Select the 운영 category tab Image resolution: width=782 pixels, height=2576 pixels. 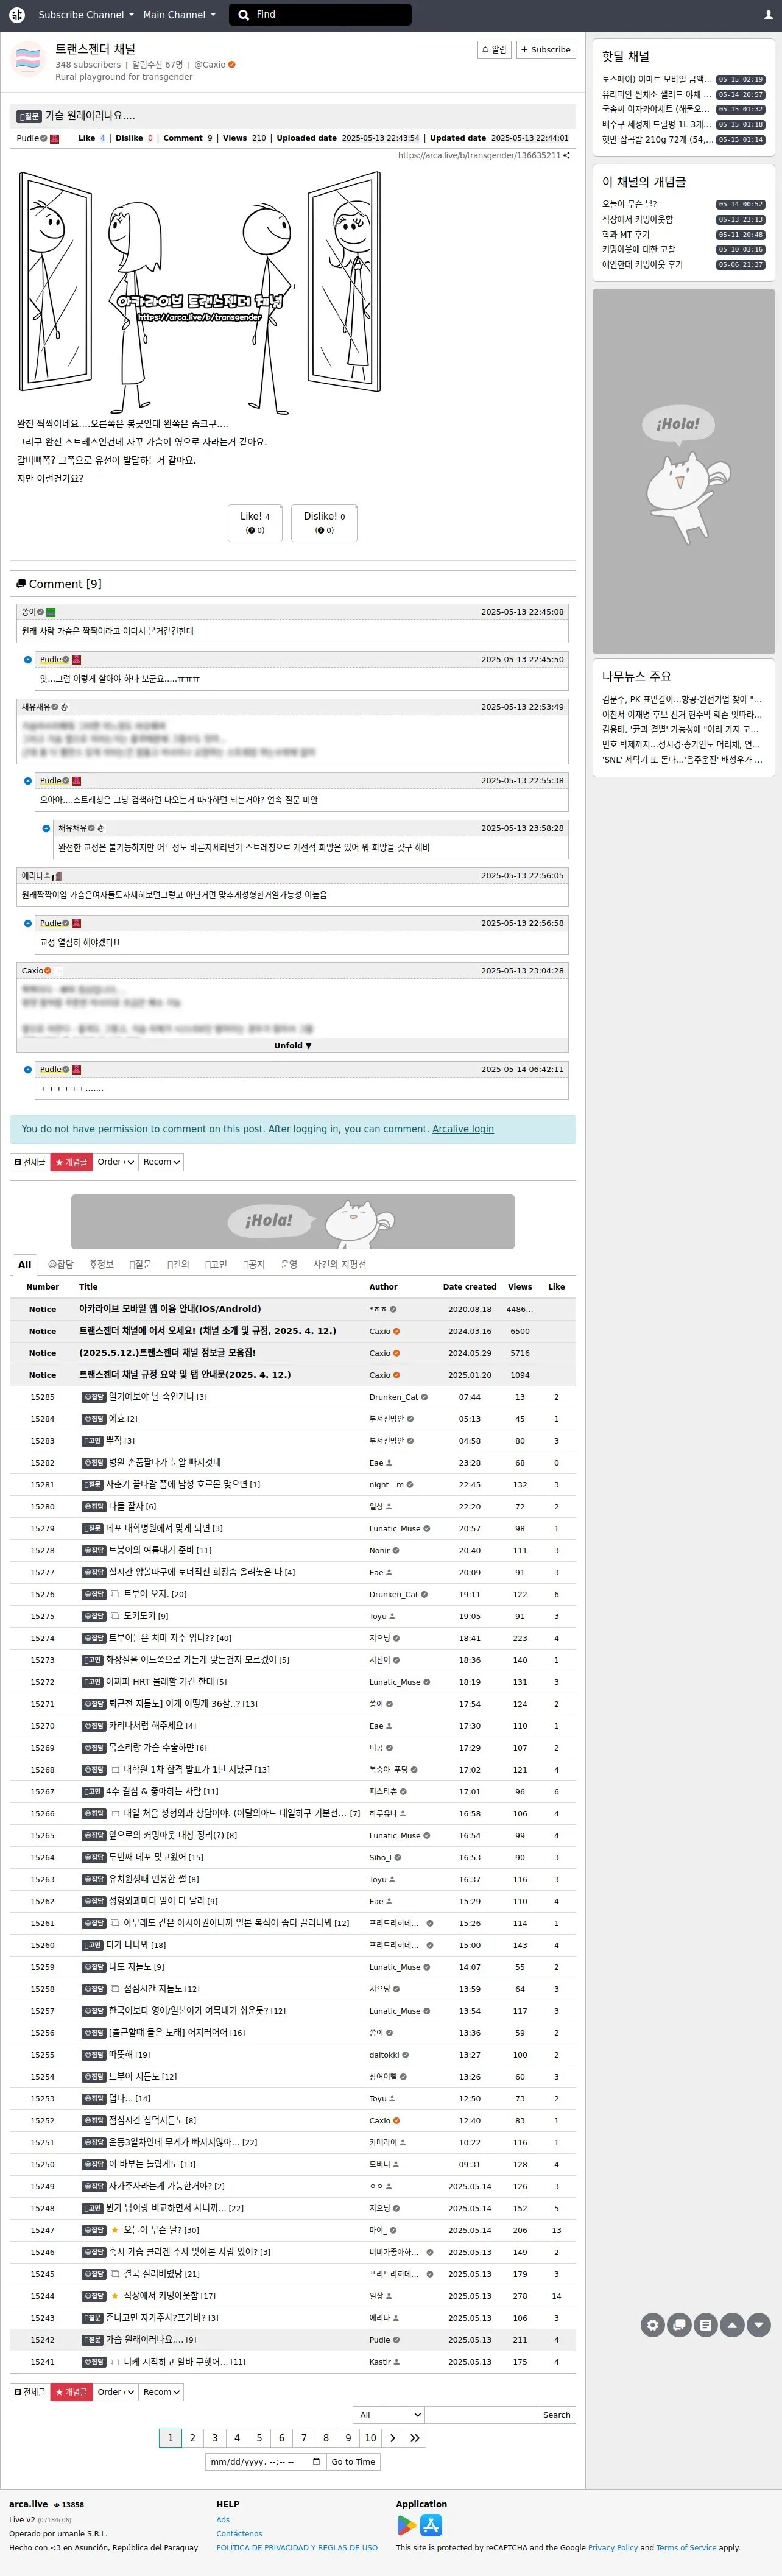(x=289, y=1265)
